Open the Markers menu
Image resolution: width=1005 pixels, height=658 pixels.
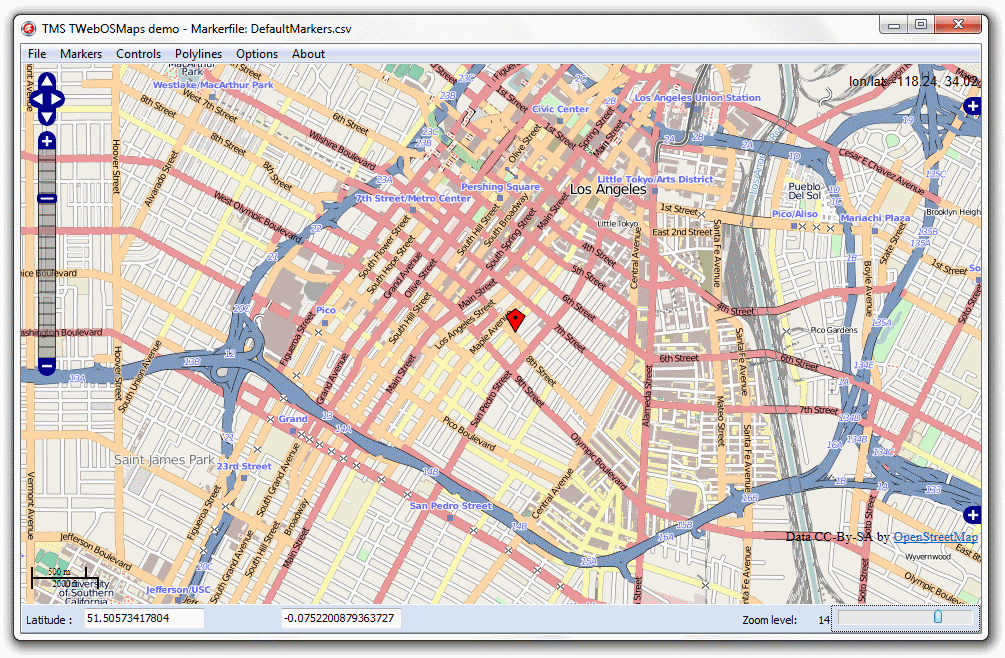[81, 53]
